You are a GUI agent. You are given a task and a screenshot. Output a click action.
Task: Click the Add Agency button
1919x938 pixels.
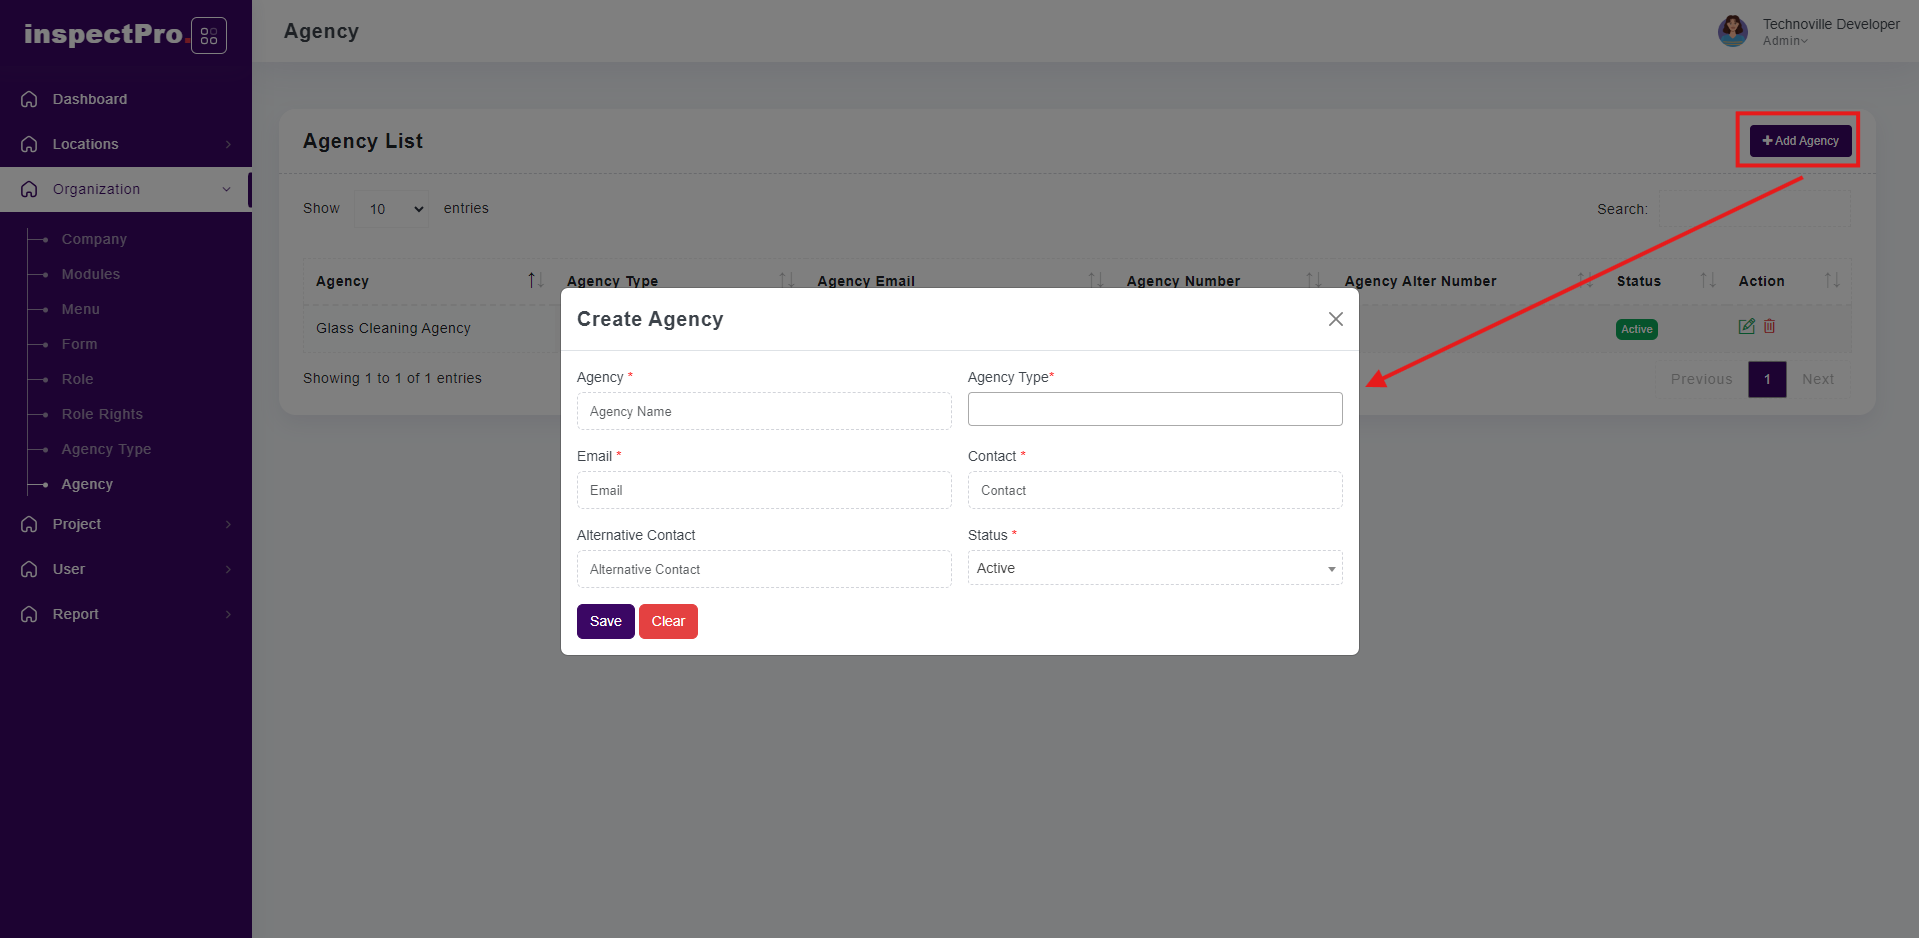(1800, 141)
